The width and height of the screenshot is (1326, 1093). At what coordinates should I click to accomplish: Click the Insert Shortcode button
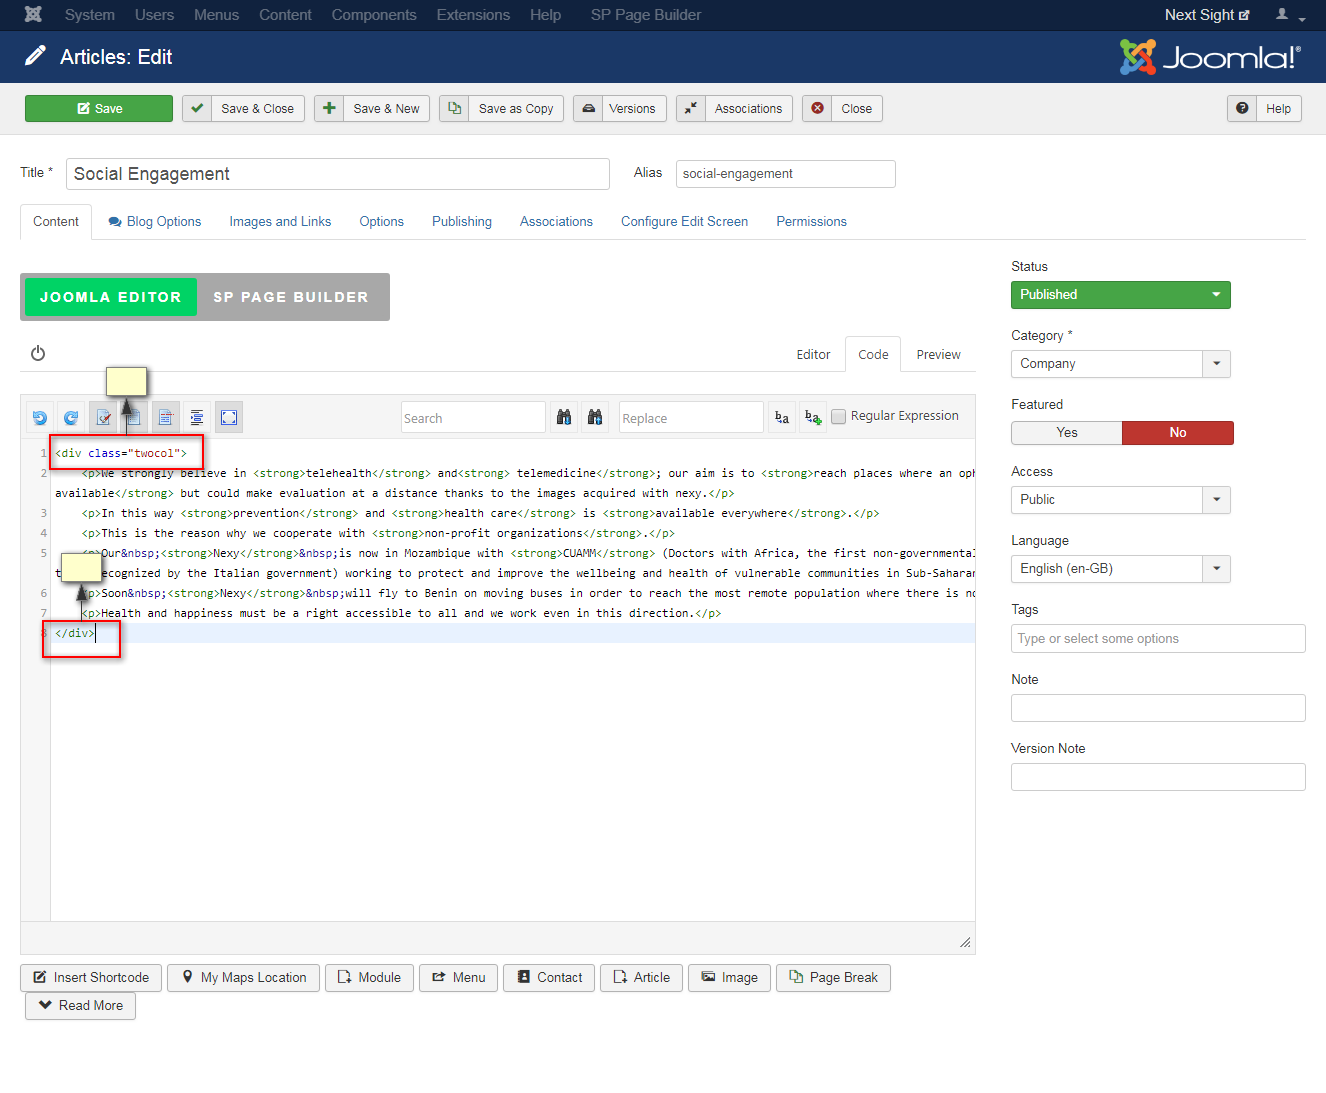91,978
